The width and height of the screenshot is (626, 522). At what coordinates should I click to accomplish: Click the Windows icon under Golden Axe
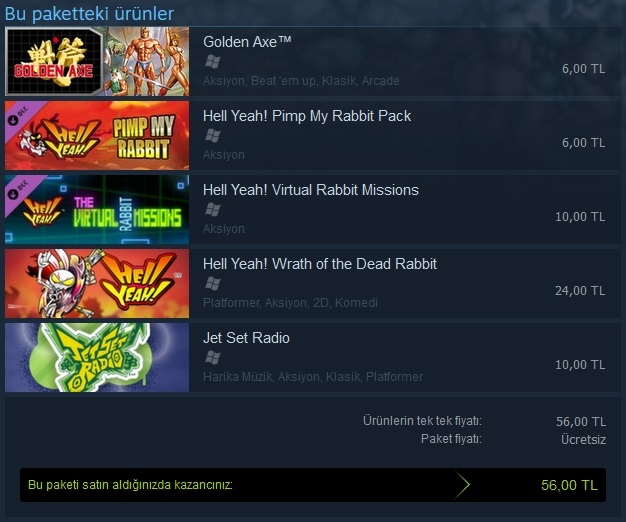click(212, 62)
